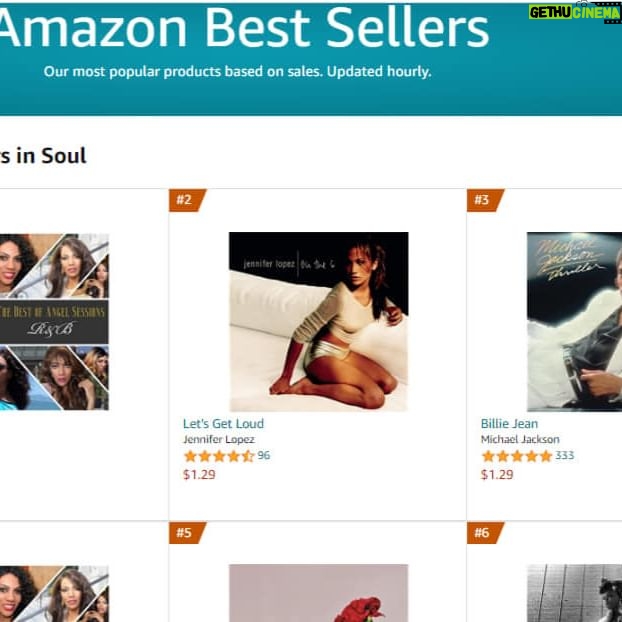Open the 96 reviews count link
This screenshot has height=622, width=622.
click(264, 456)
